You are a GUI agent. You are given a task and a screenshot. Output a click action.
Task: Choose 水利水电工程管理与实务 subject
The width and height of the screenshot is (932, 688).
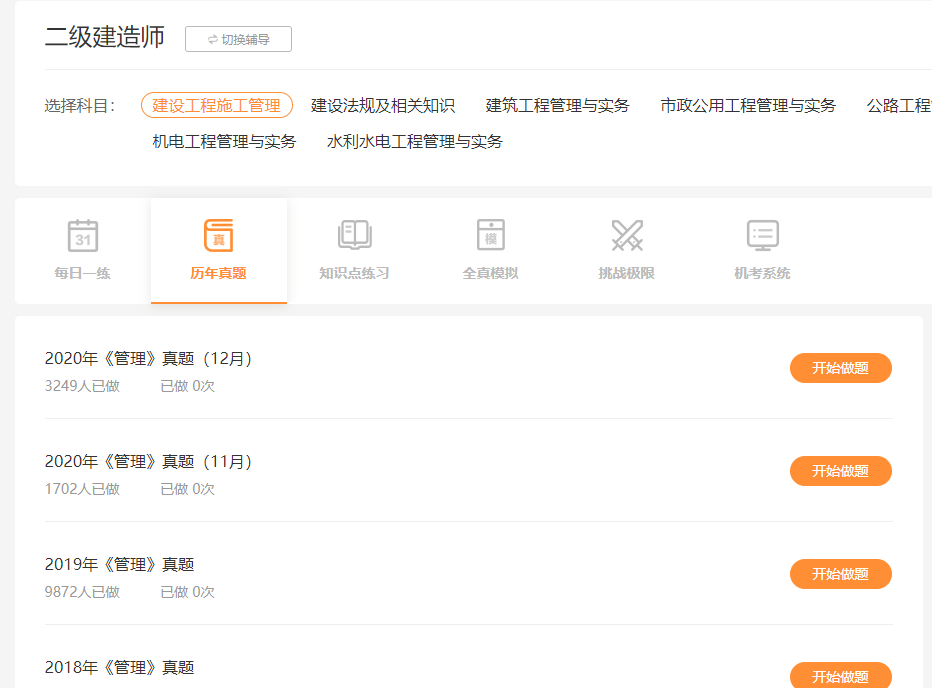point(414,142)
